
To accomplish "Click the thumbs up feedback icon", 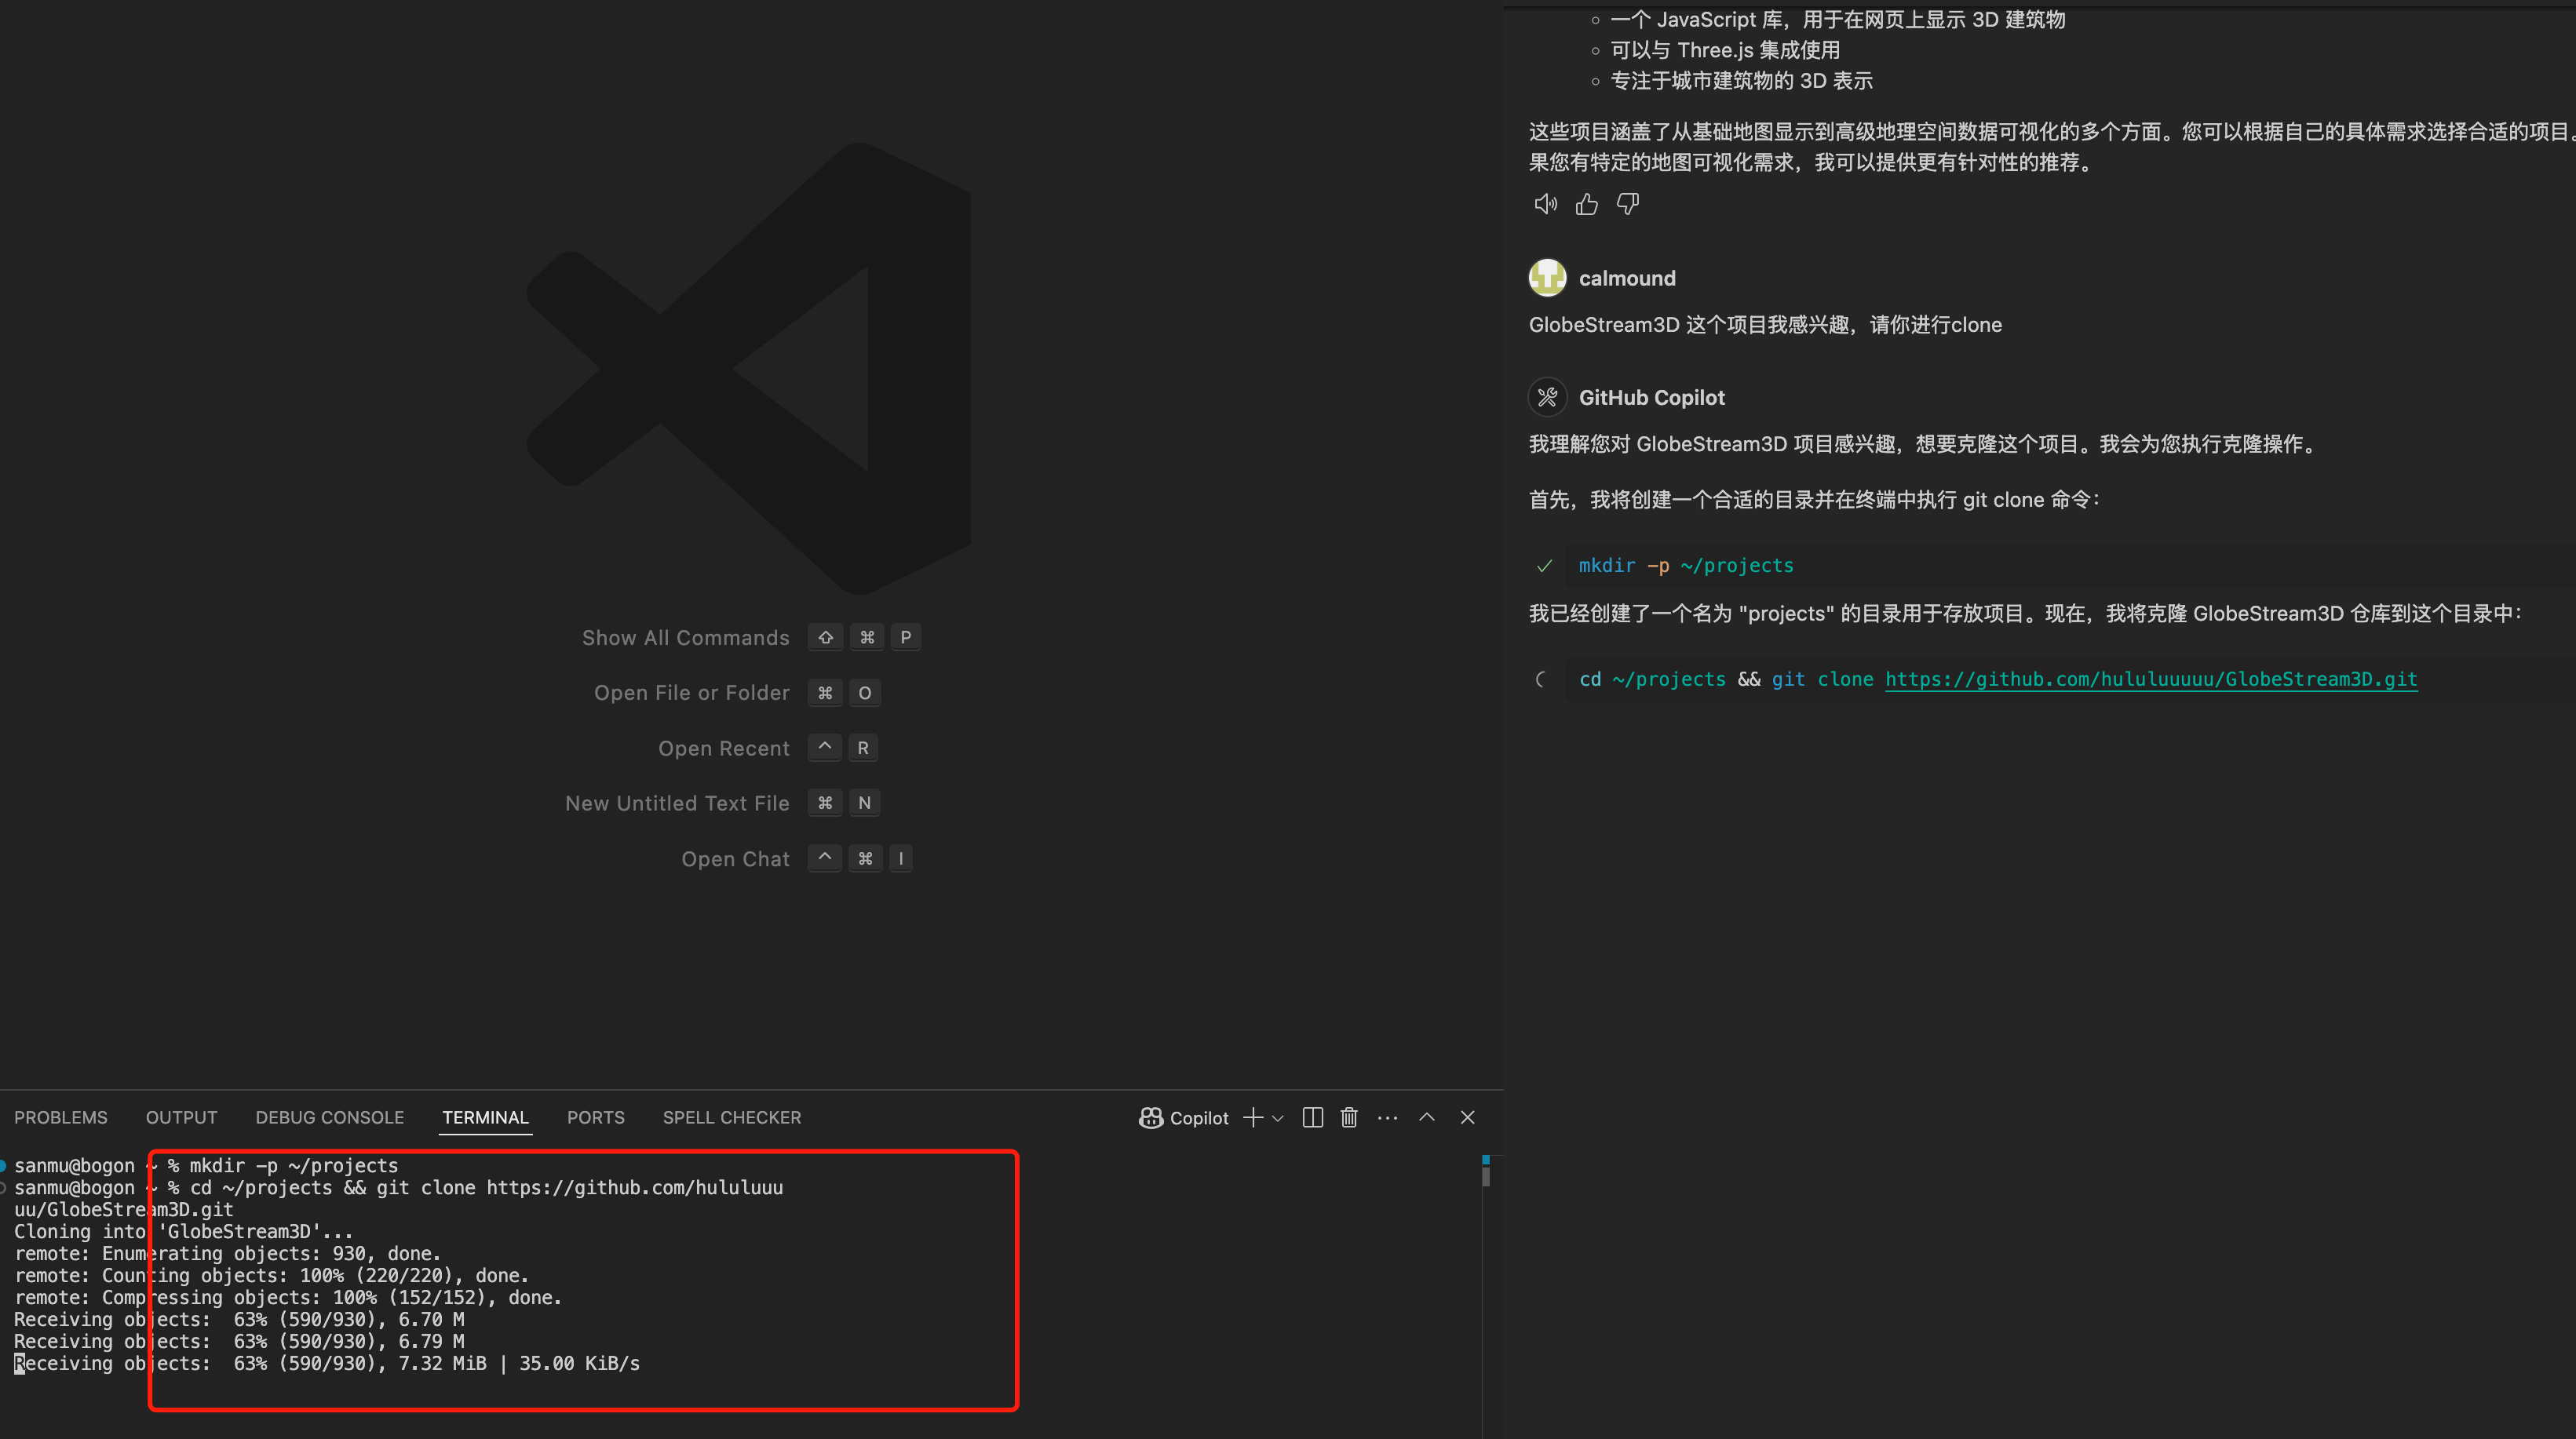I will coord(1586,204).
